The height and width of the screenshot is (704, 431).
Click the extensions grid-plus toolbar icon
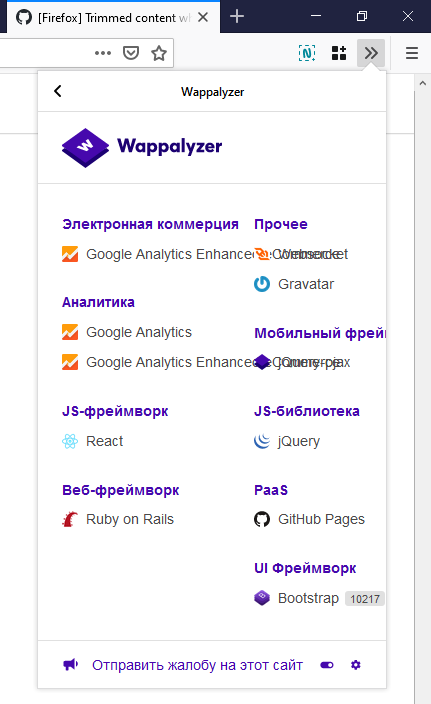(x=339, y=53)
